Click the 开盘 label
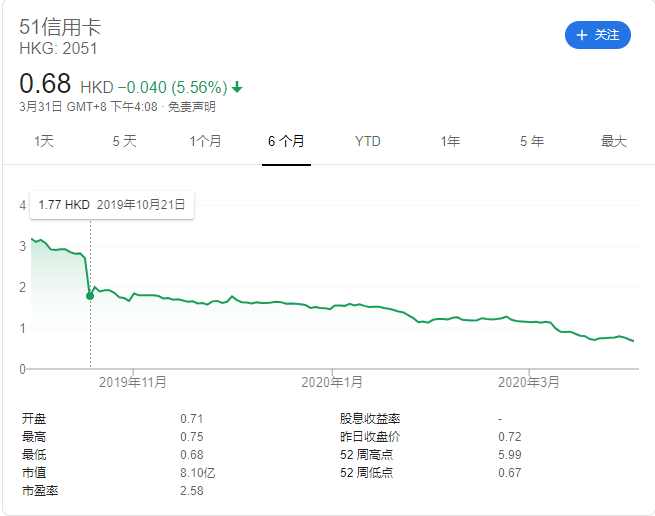 coord(34,419)
